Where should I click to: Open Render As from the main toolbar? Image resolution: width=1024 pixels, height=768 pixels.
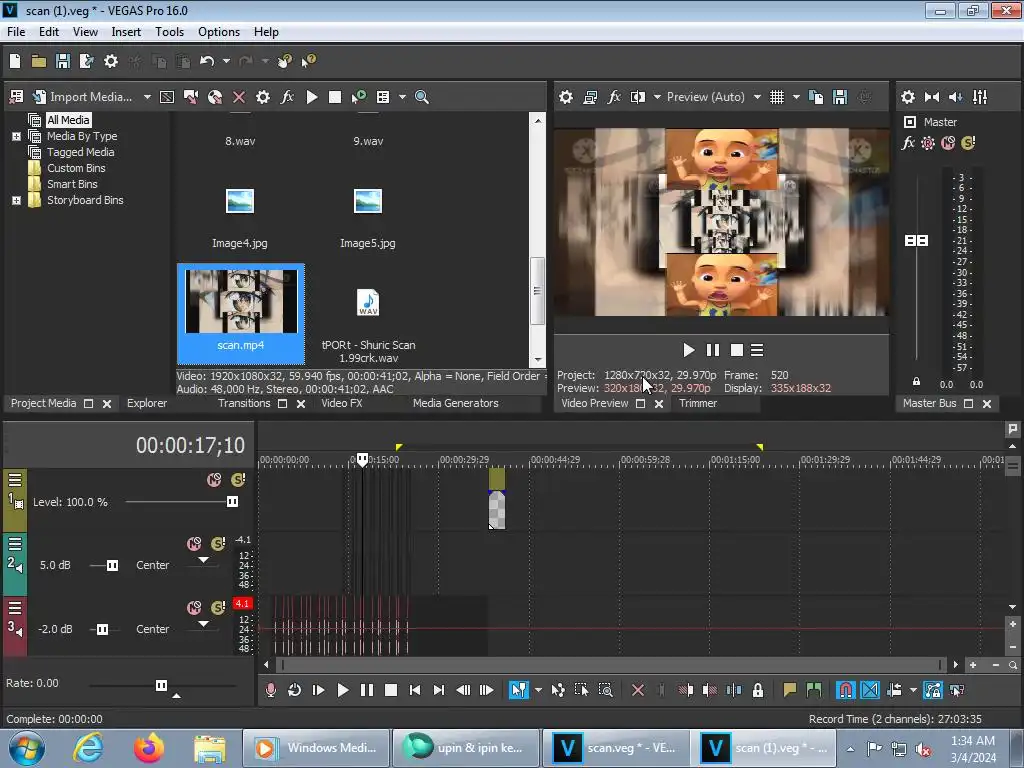[x=86, y=61]
